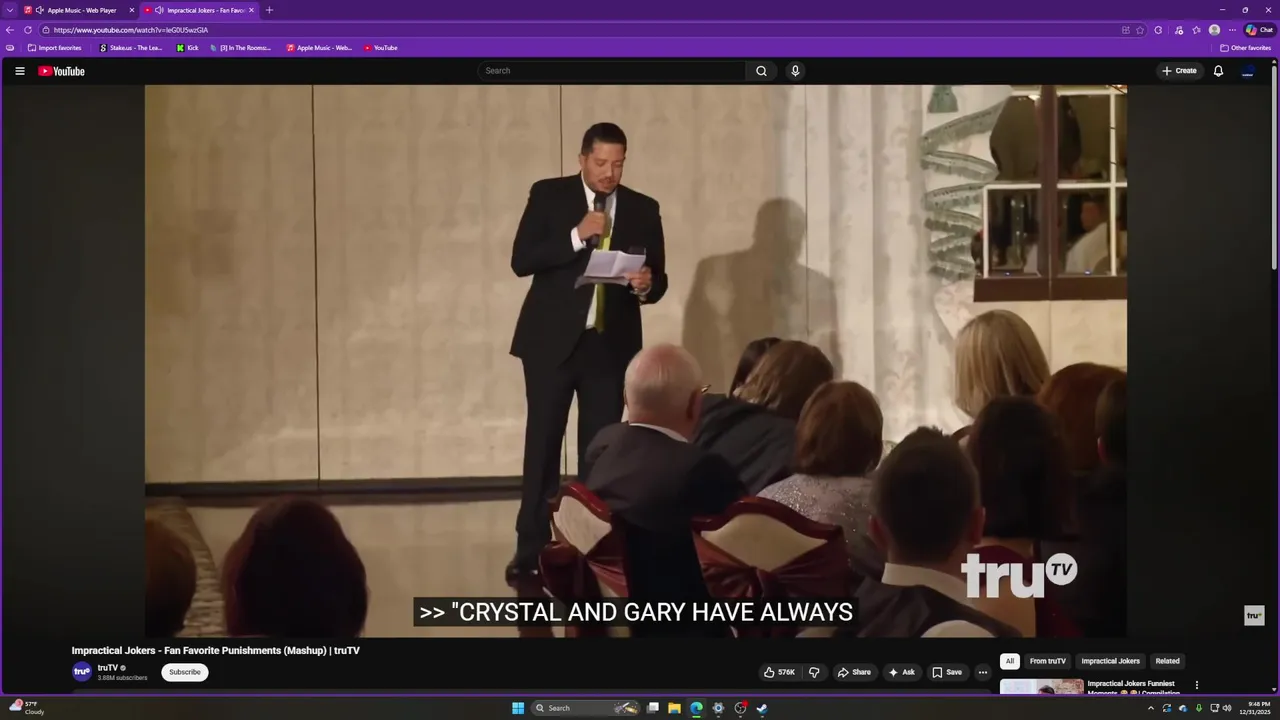Open the YouTube account avatar menu
Viewport: 1280px width, 720px height.
(1248, 71)
